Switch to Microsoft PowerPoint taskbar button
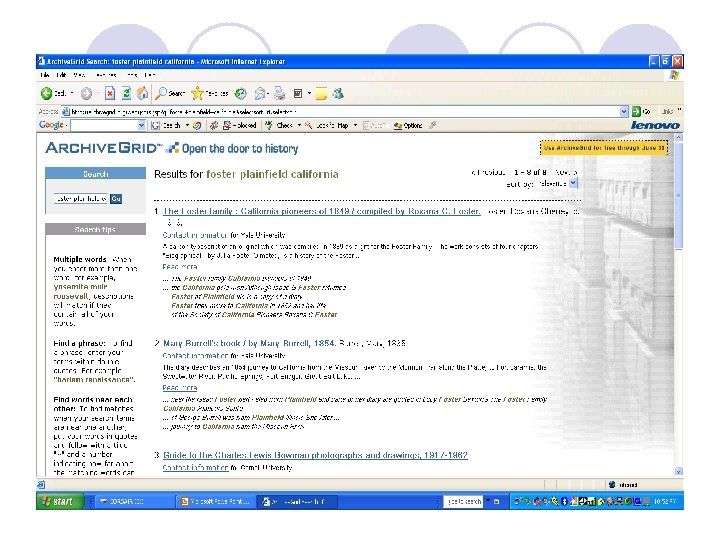This screenshot has height=540, width=720. coord(216,501)
